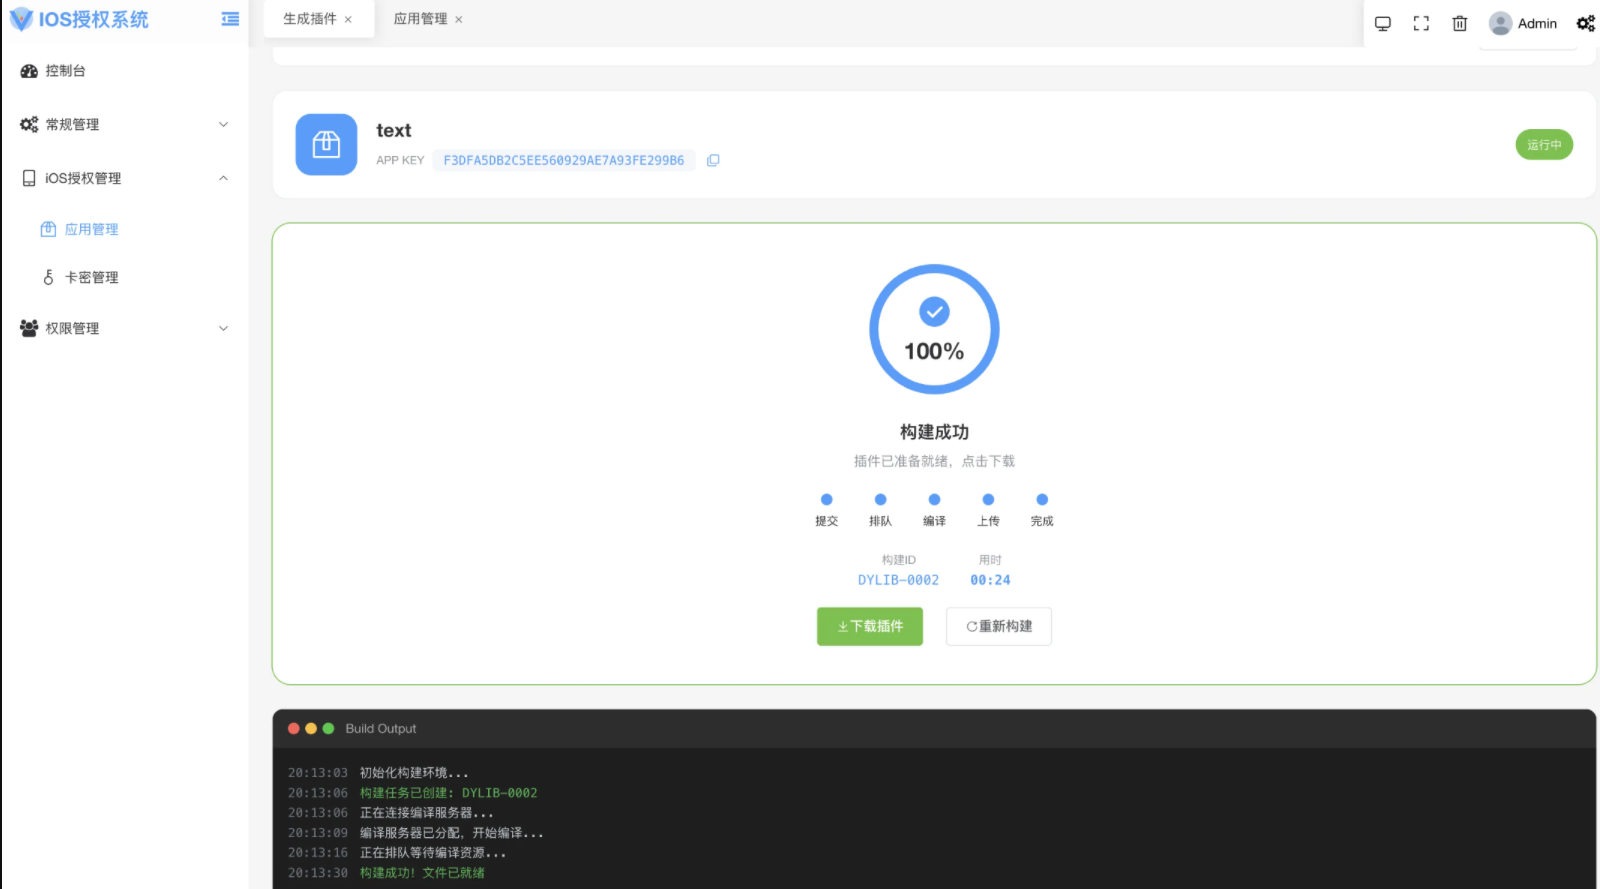
Task: Click the monitor display icon in header
Action: click(1383, 24)
